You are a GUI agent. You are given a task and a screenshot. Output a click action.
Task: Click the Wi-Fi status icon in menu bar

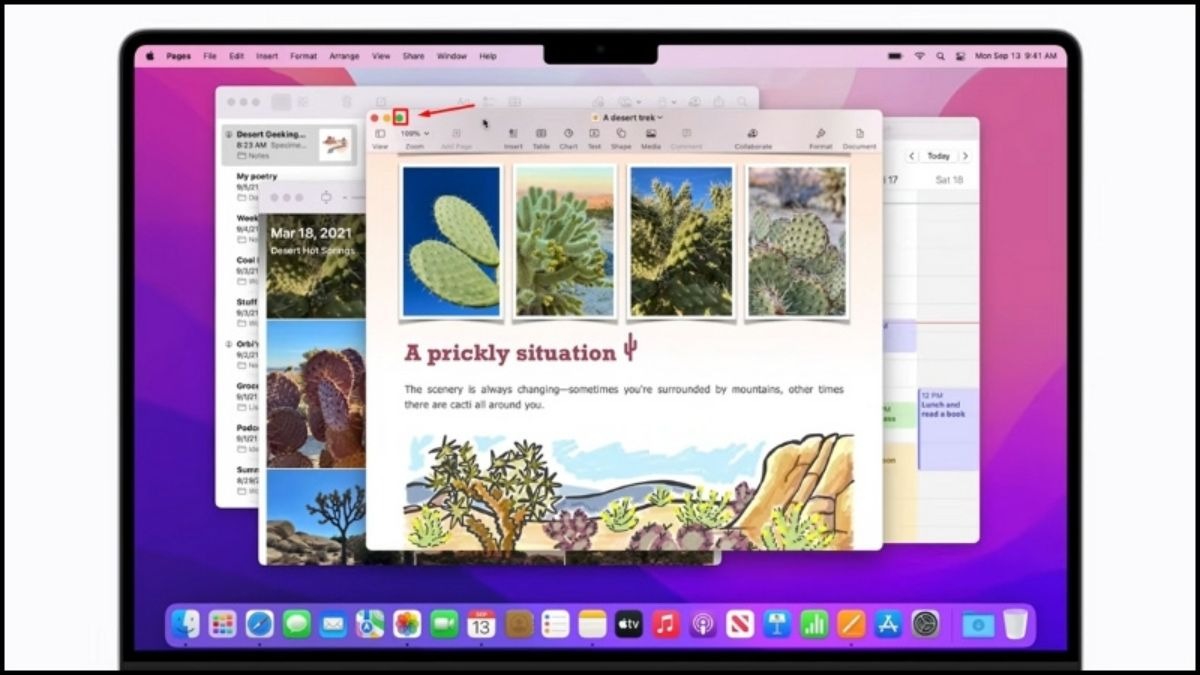pyautogui.click(x=920, y=56)
